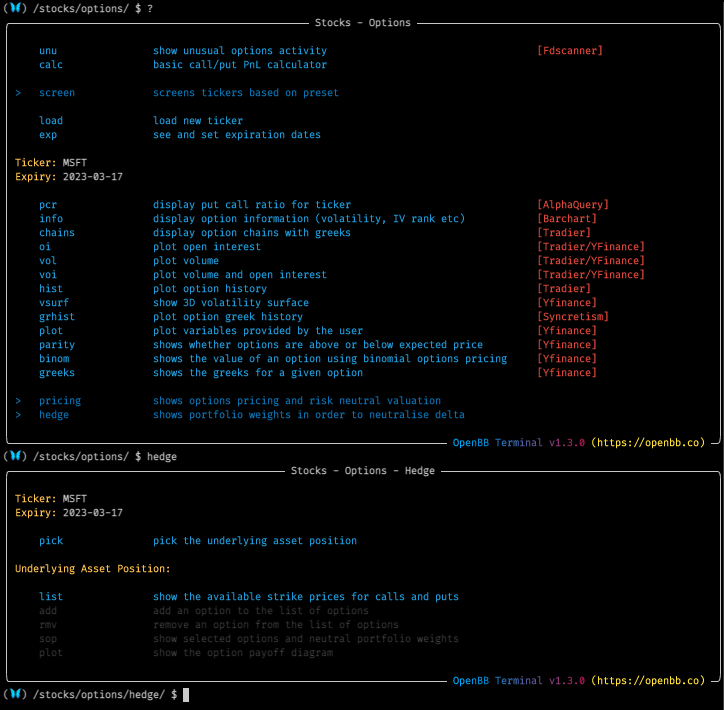The image size is (724, 710).
Task: Click the [Fdscanner] source tag
Action: 570,51
